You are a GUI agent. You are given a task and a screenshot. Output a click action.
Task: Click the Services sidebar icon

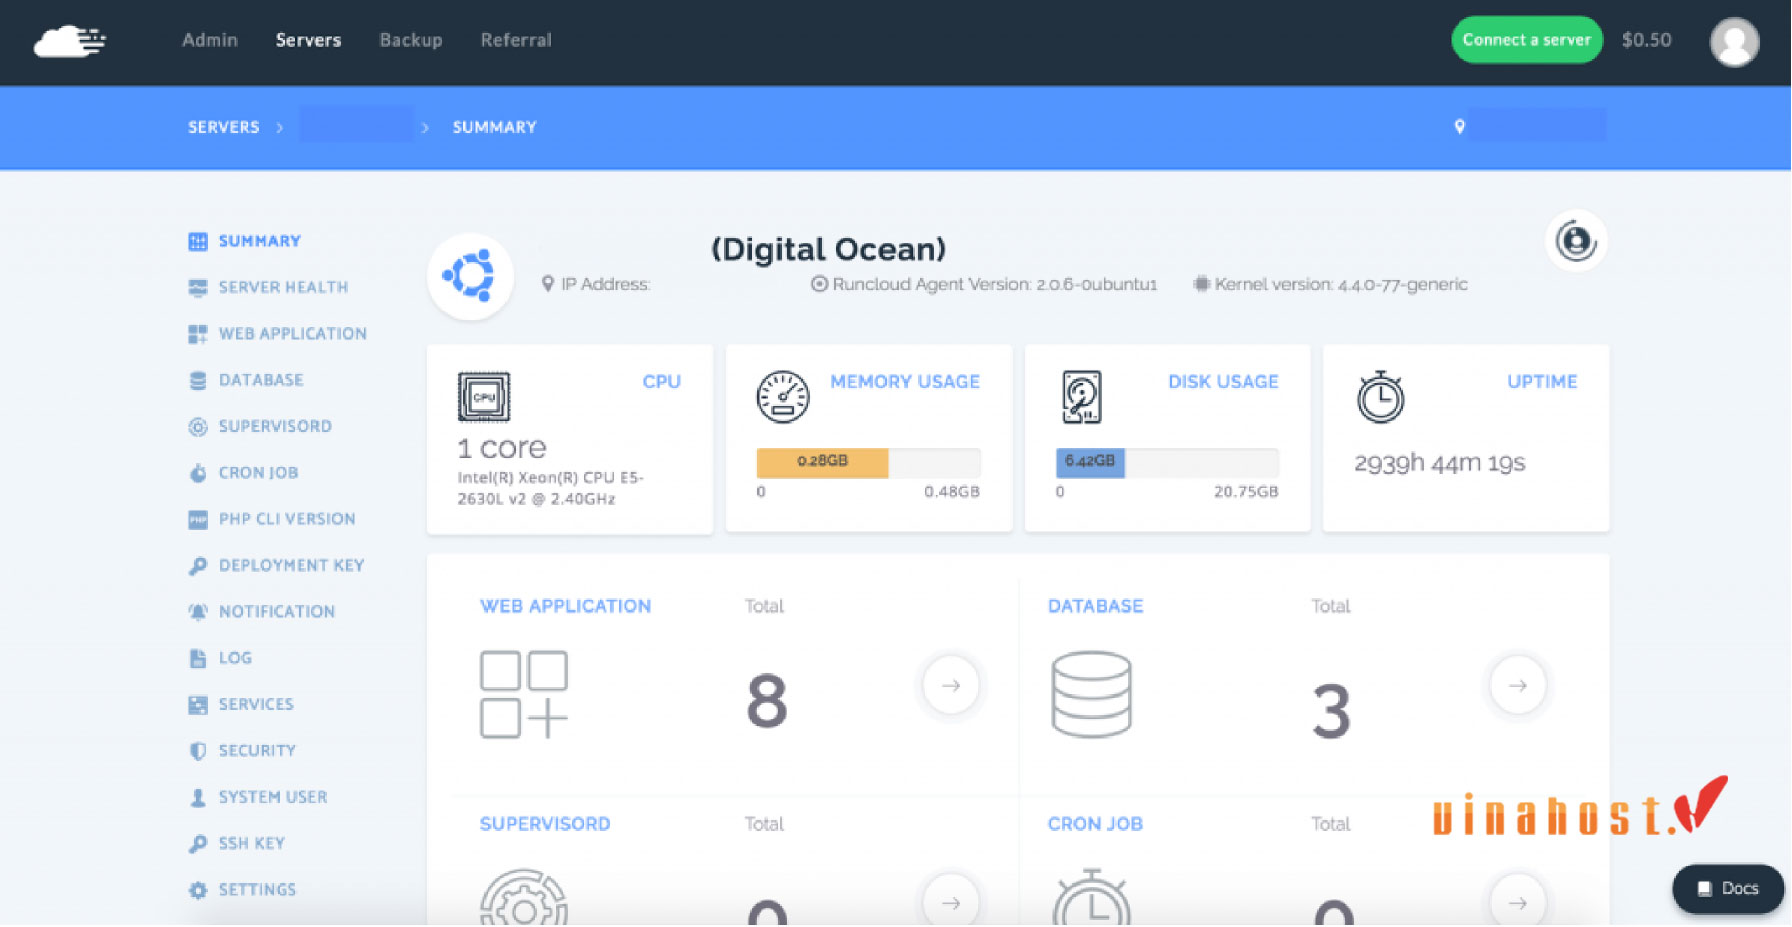[x=198, y=705]
